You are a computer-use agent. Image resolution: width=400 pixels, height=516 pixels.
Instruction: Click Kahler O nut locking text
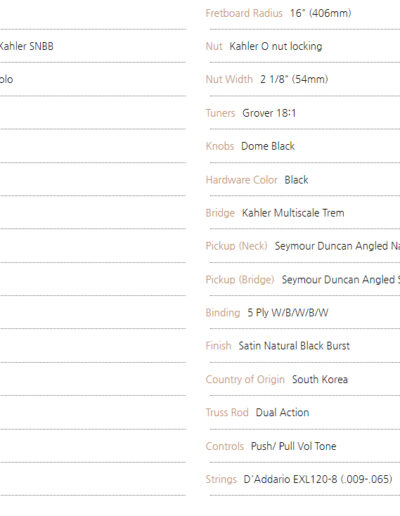tap(276, 46)
